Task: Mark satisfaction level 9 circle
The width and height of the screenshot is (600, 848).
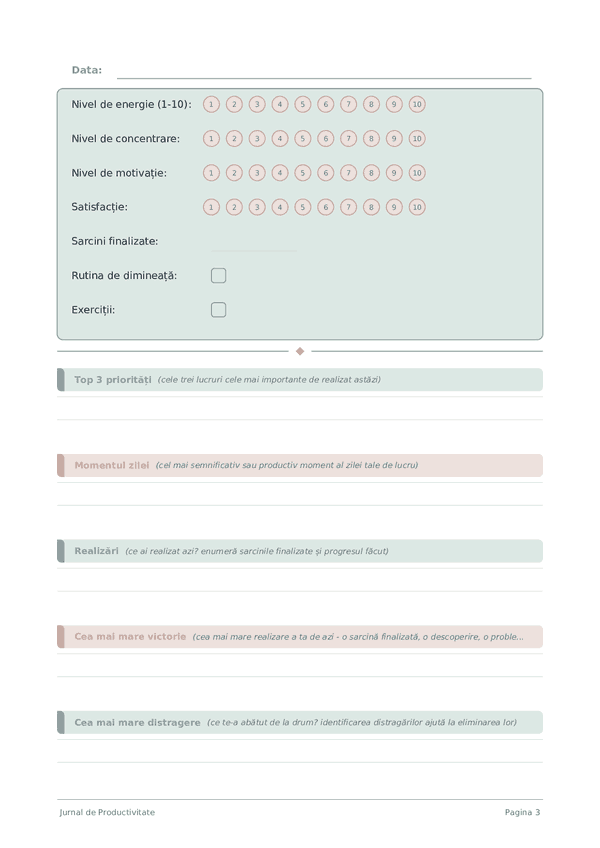Action: [394, 207]
